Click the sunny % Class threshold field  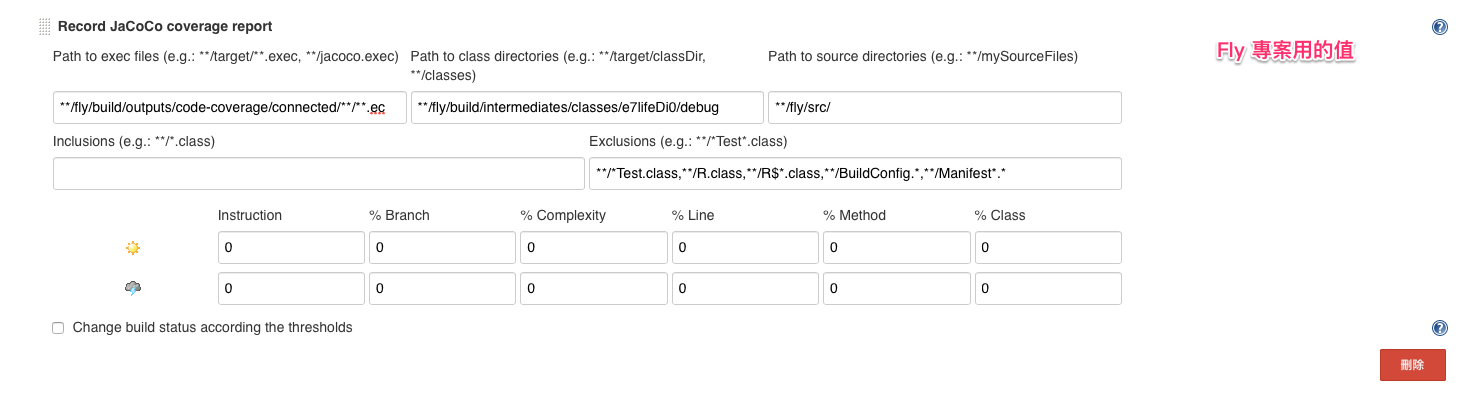tap(1048, 247)
